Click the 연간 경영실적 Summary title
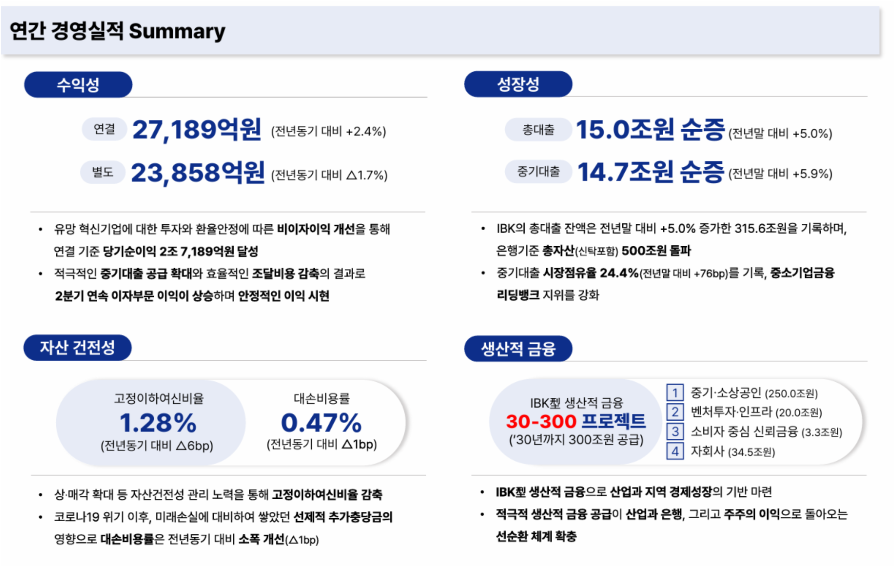This screenshot has height=566, width=894. (118, 31)
